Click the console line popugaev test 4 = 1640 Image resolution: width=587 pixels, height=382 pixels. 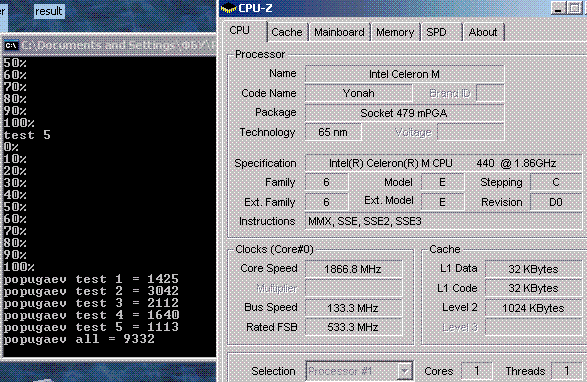[x=91, y=315]
